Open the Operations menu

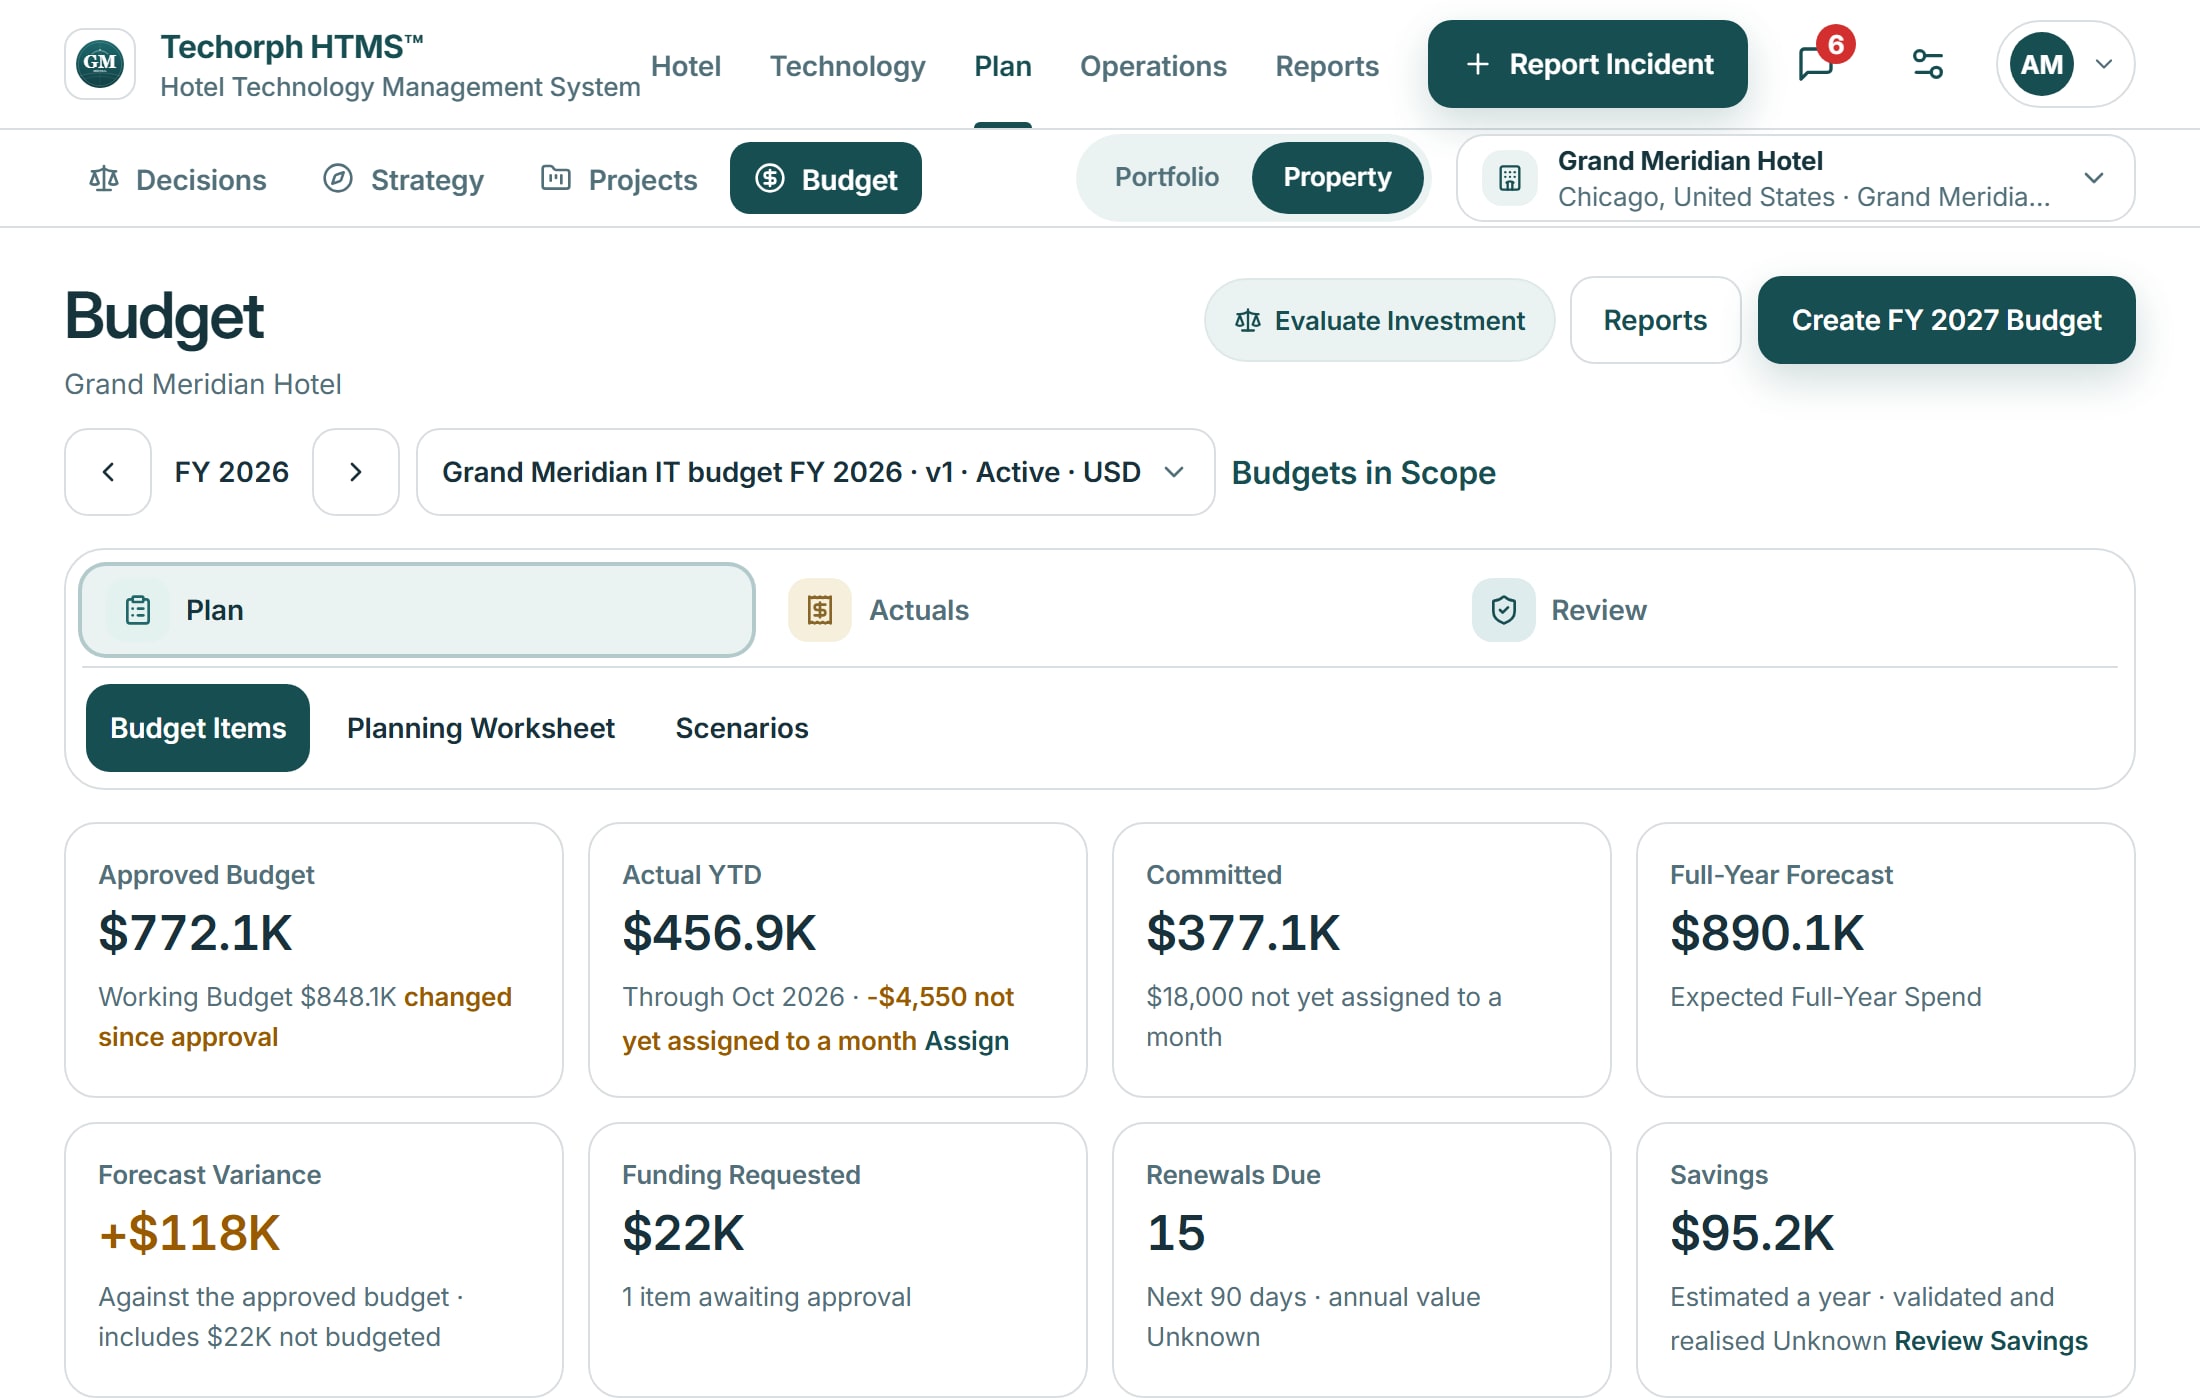(x=1153, y=66)
